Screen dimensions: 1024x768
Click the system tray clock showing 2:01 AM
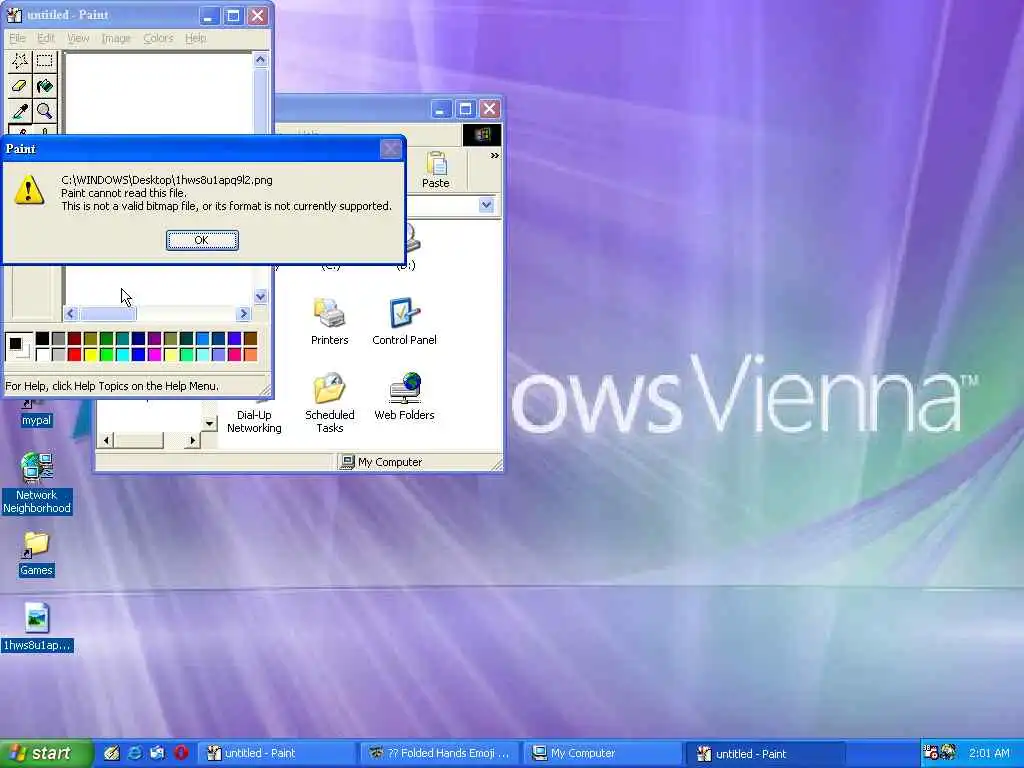[989, 753]
